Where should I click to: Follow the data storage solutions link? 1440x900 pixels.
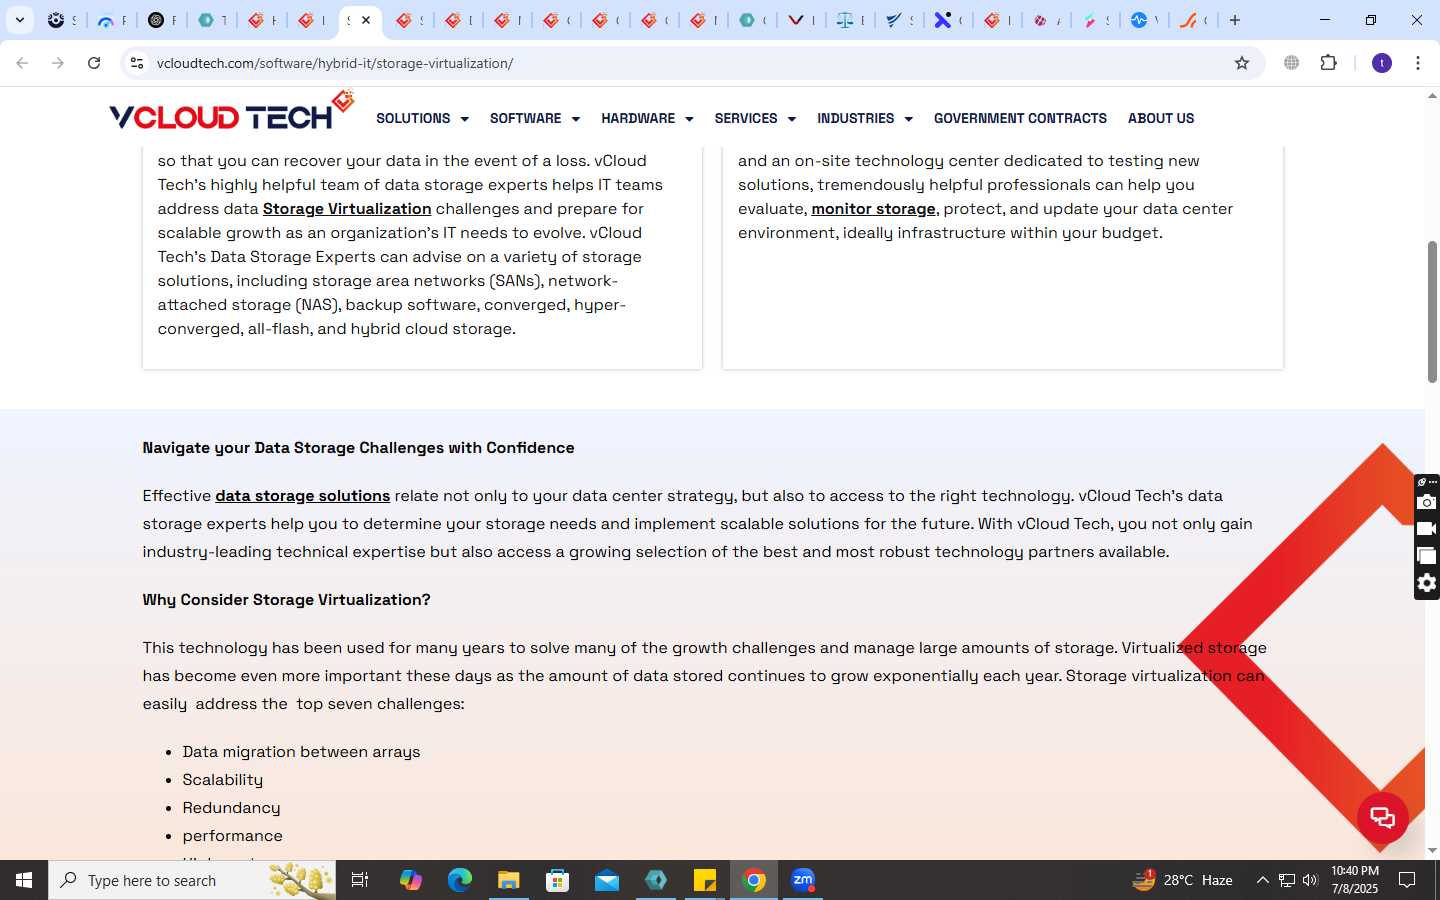pyautogui.click(x=302, y=496)
